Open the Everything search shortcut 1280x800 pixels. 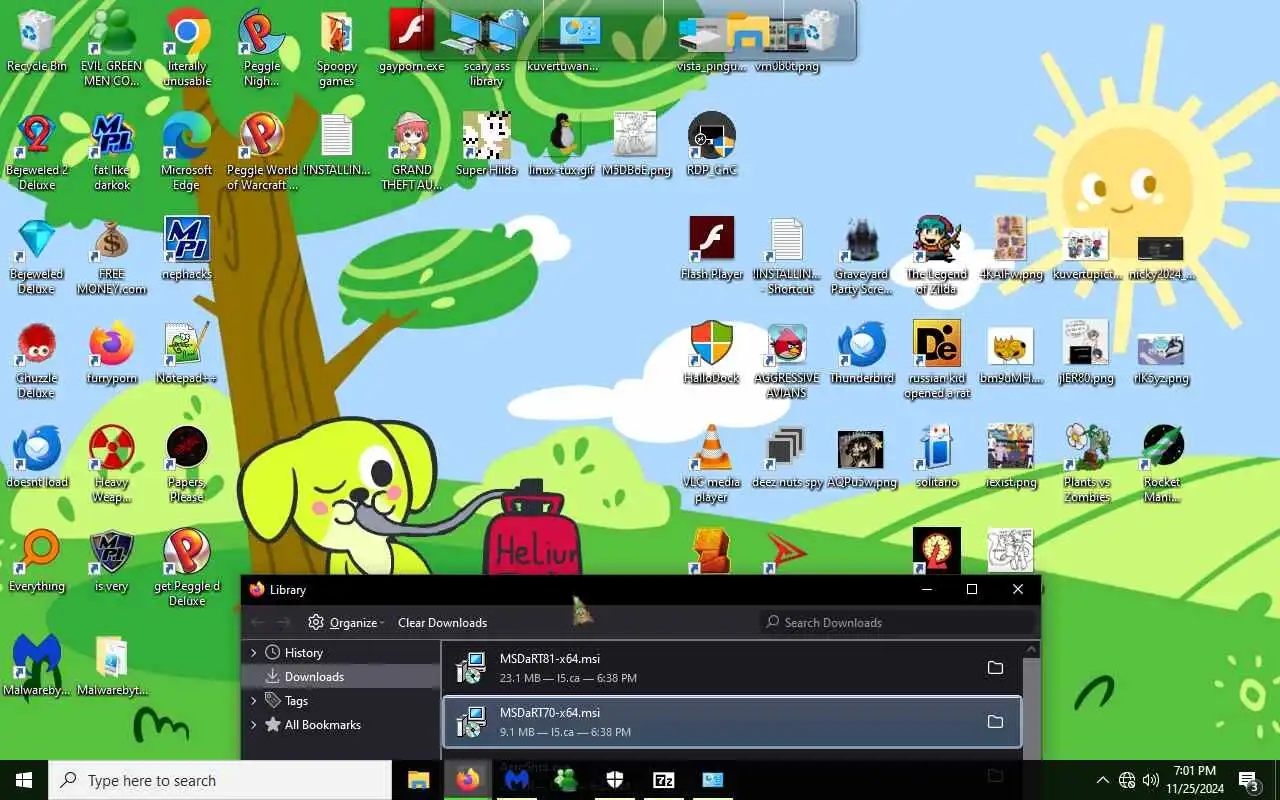[37, 560]
